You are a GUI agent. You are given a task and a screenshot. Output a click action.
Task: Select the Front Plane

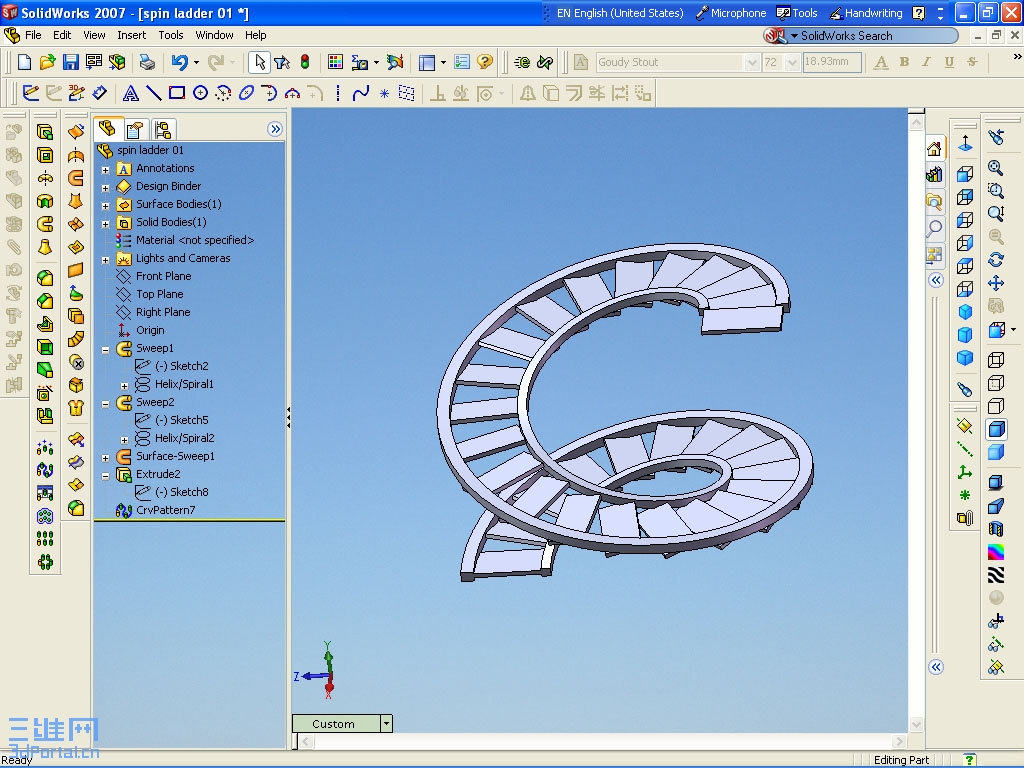[x=163, y=276]
